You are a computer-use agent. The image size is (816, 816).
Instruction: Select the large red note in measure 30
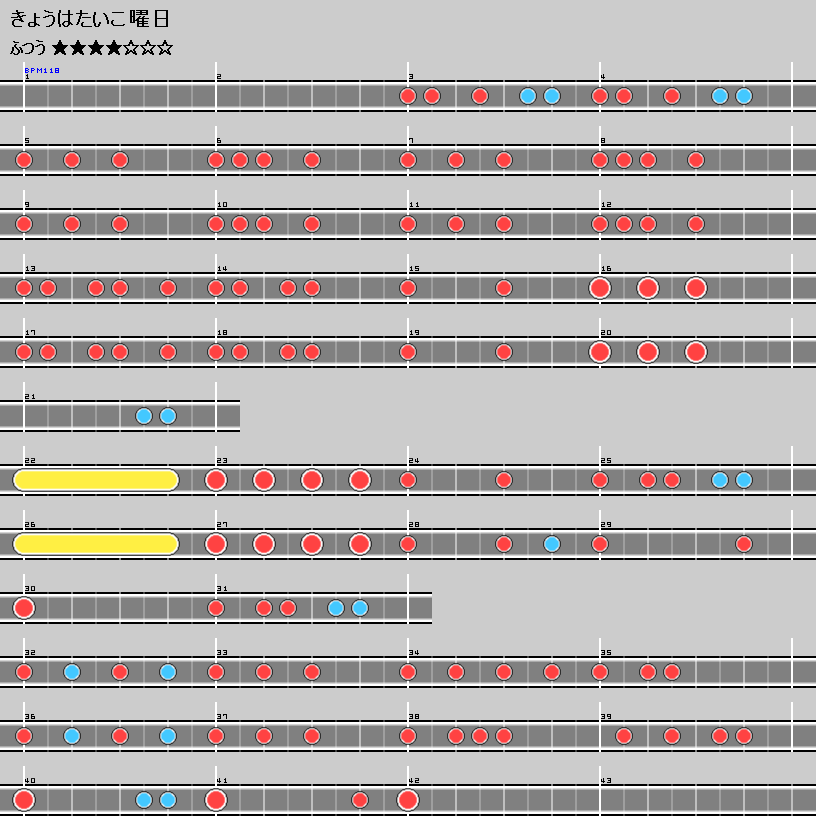point(24,608)
